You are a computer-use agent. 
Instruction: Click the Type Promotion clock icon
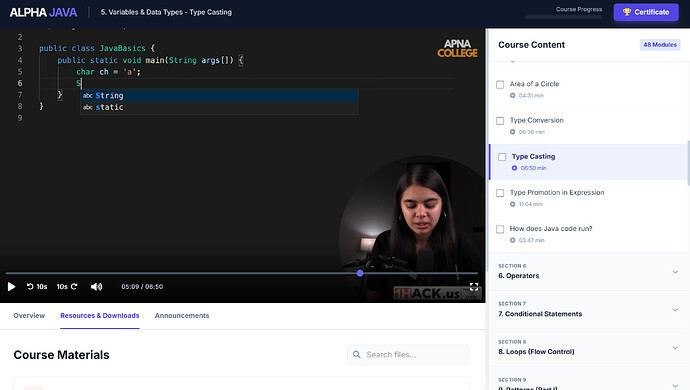tap(512, 204)
